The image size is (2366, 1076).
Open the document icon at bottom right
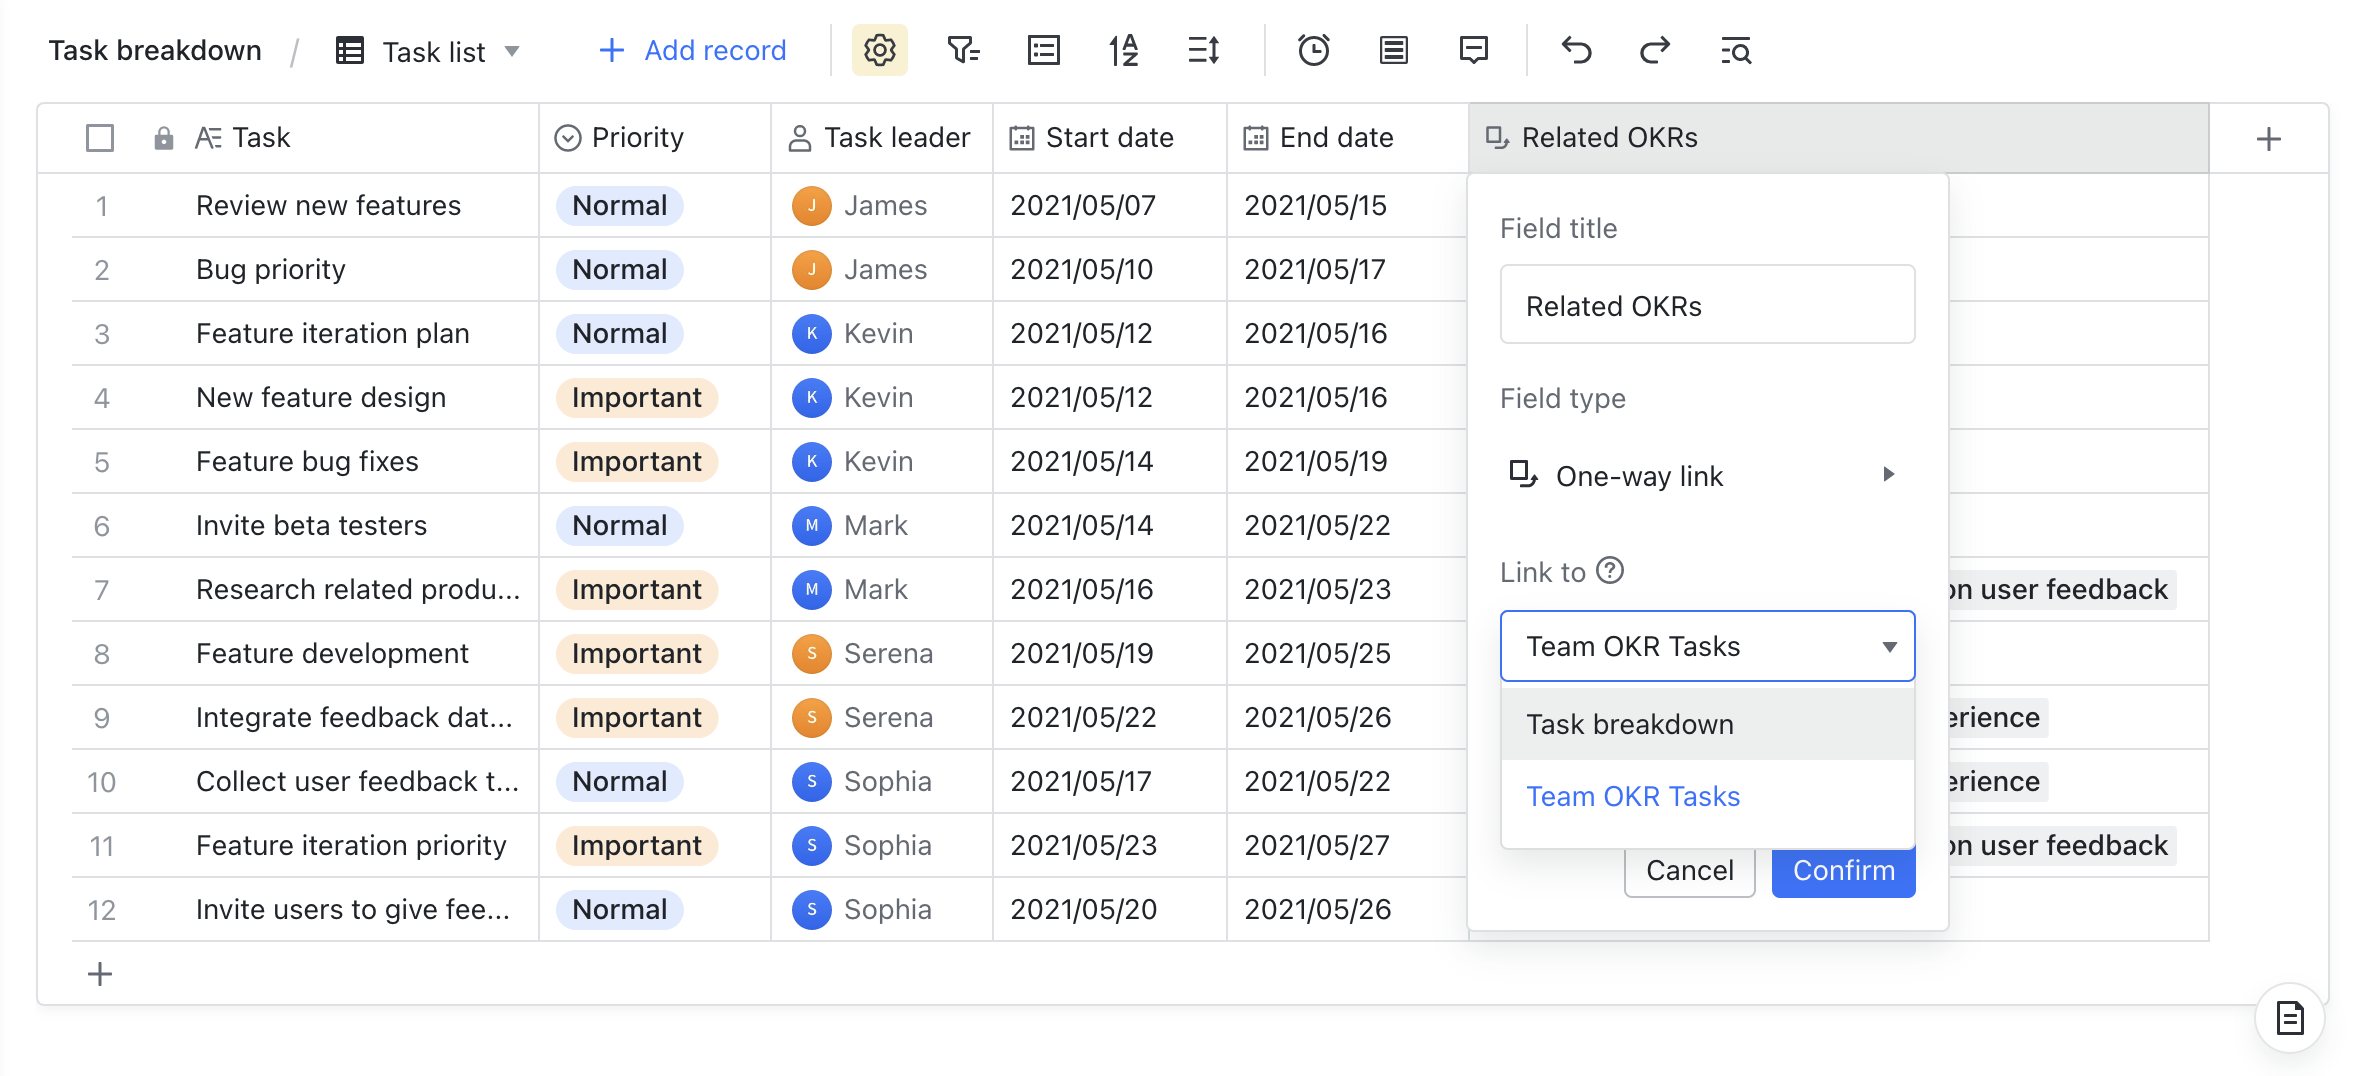pos(2289,1018)
